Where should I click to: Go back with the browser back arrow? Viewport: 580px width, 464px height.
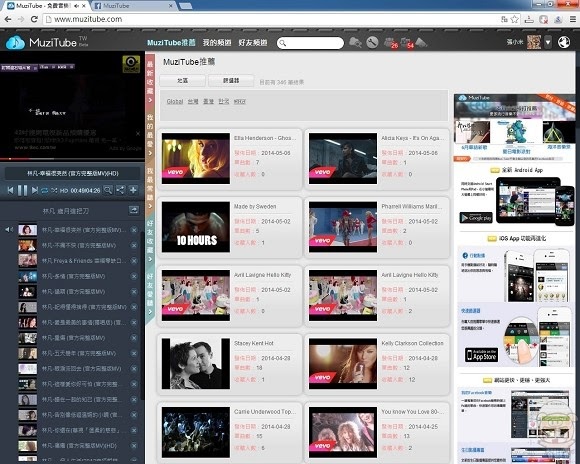point(8,19)
